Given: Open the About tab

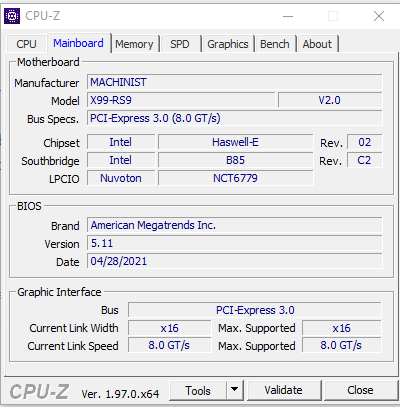Looking at the screenshot, I should coord(317,44).
